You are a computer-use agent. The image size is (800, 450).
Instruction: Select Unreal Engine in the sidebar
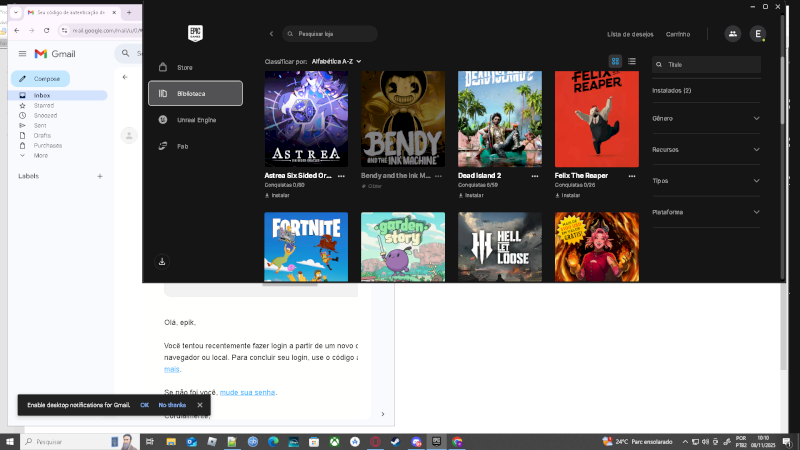195,119
